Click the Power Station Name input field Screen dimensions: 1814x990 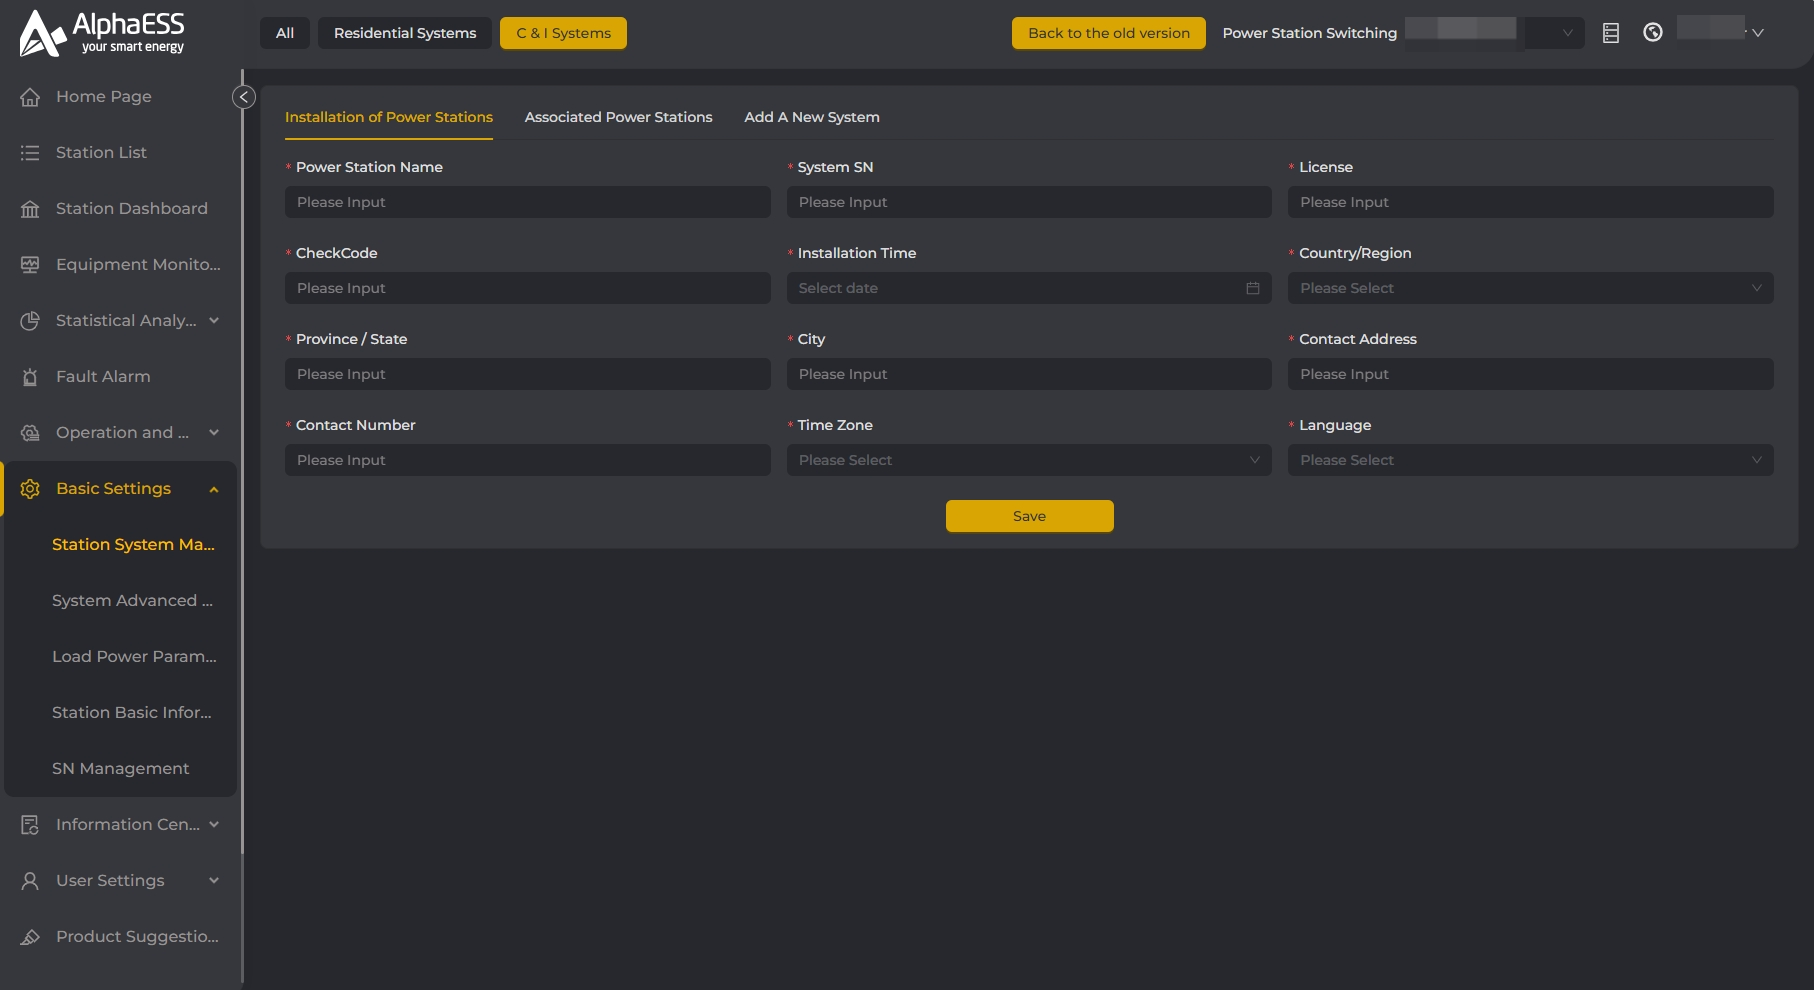(527, 202)
